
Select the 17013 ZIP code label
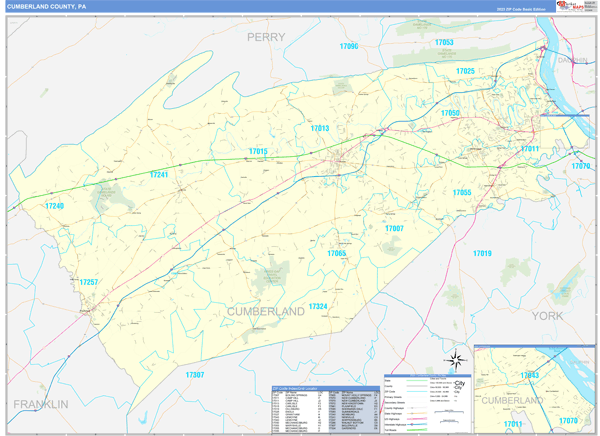click(319, 129)
